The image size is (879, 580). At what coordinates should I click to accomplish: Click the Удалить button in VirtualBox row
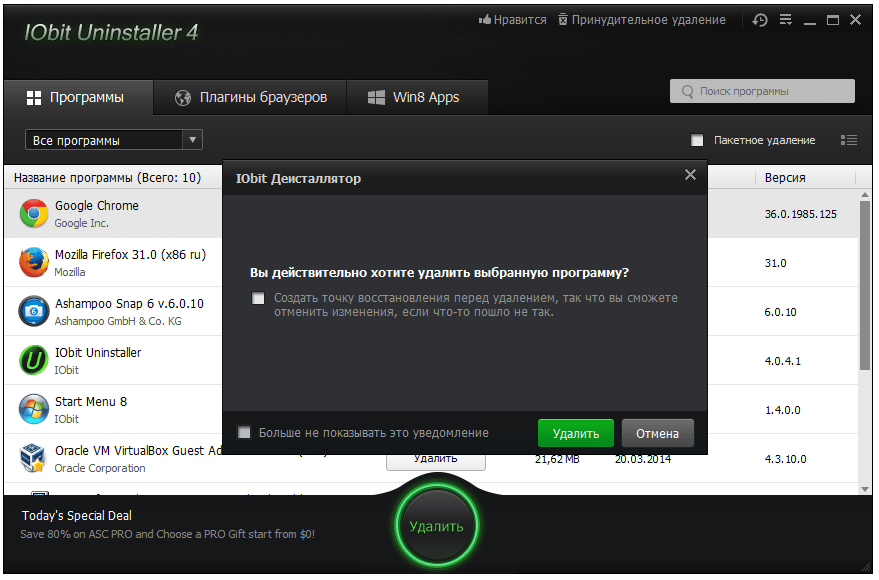tap(436, 461)
